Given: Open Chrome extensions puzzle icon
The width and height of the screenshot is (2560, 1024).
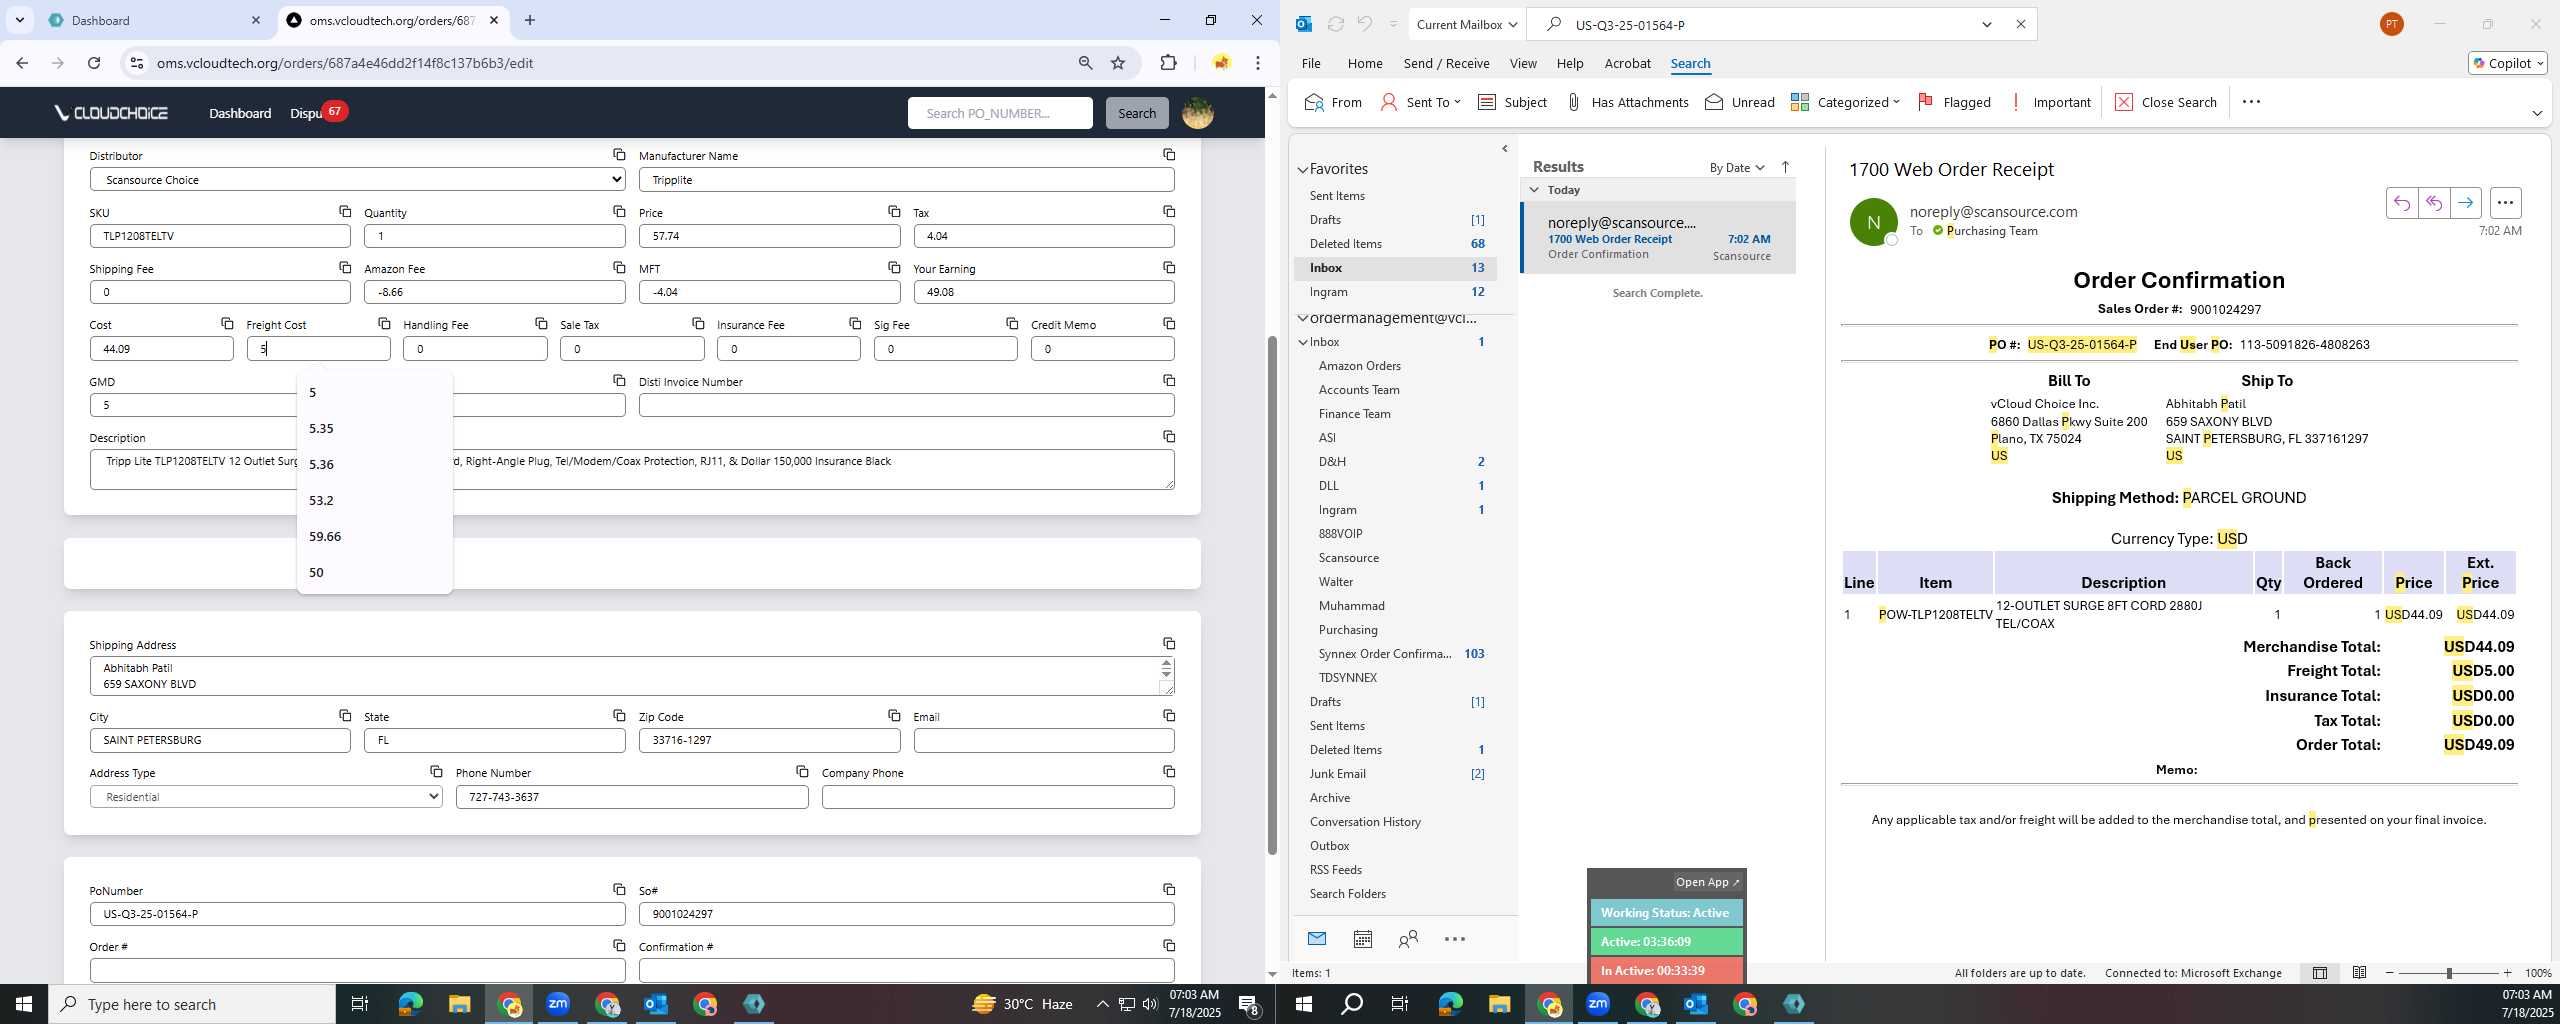Looking at the screenshot, I should (1168, 63).
